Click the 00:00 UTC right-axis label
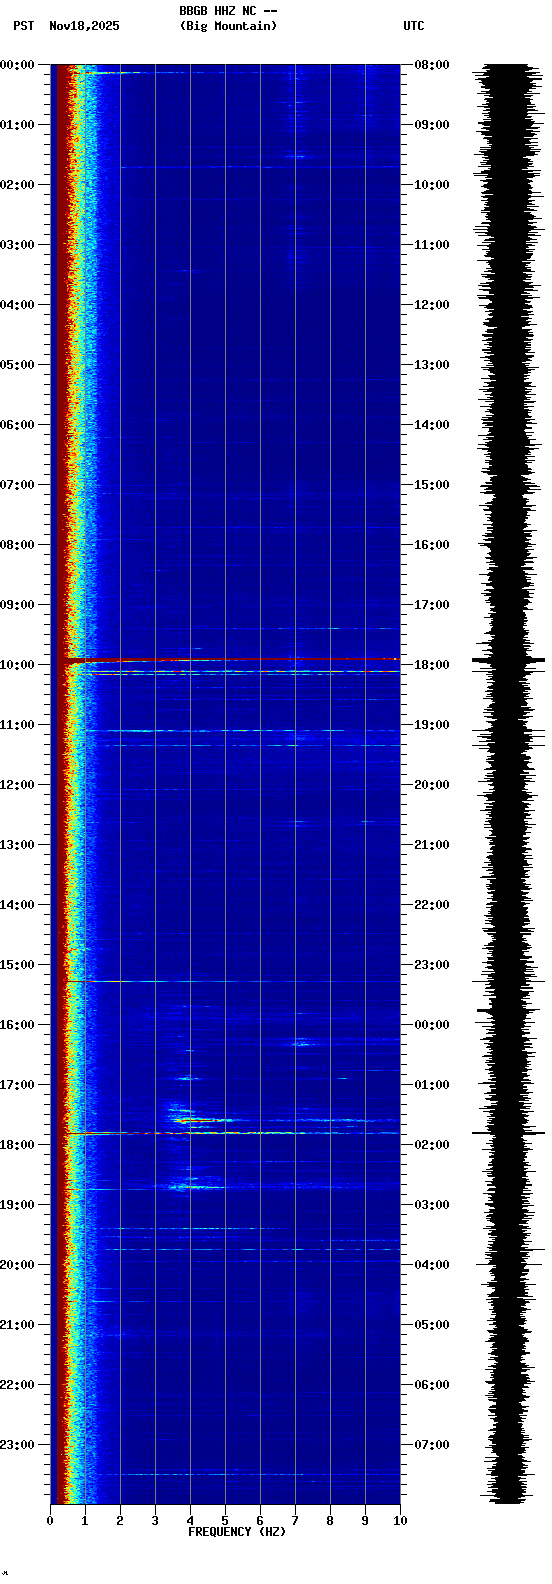The image size is (552, 1584). (x=432, y=1025)
